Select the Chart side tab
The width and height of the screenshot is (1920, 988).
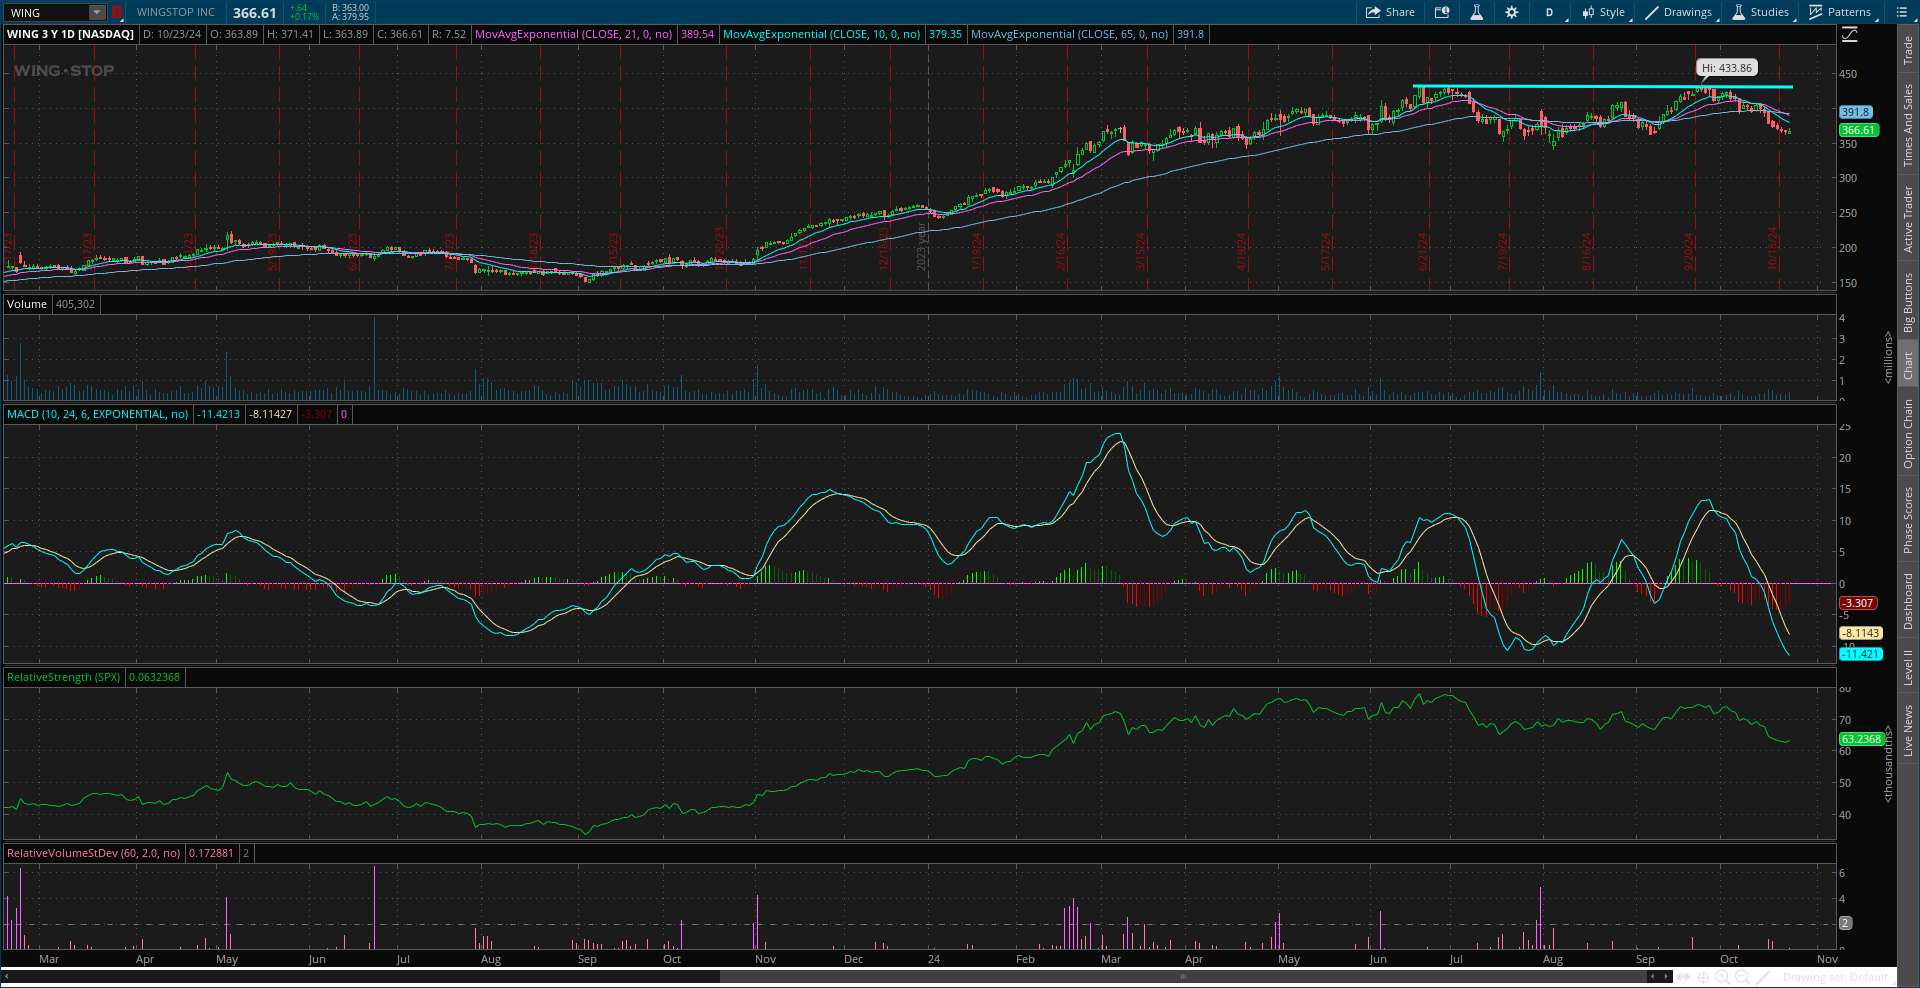tap(1908, 365)
